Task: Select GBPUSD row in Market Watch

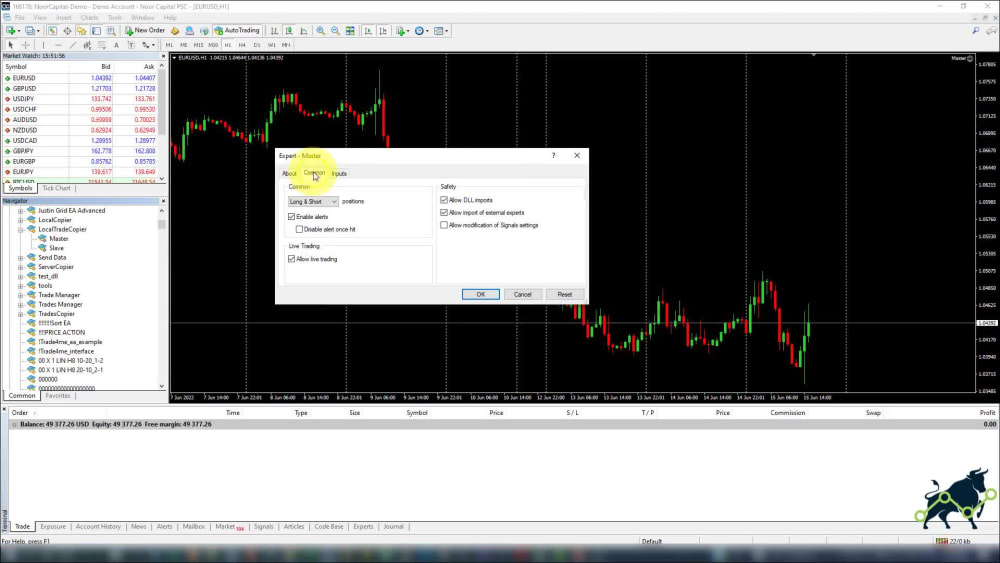Action: pyautogui.click(x=81, y=89)
